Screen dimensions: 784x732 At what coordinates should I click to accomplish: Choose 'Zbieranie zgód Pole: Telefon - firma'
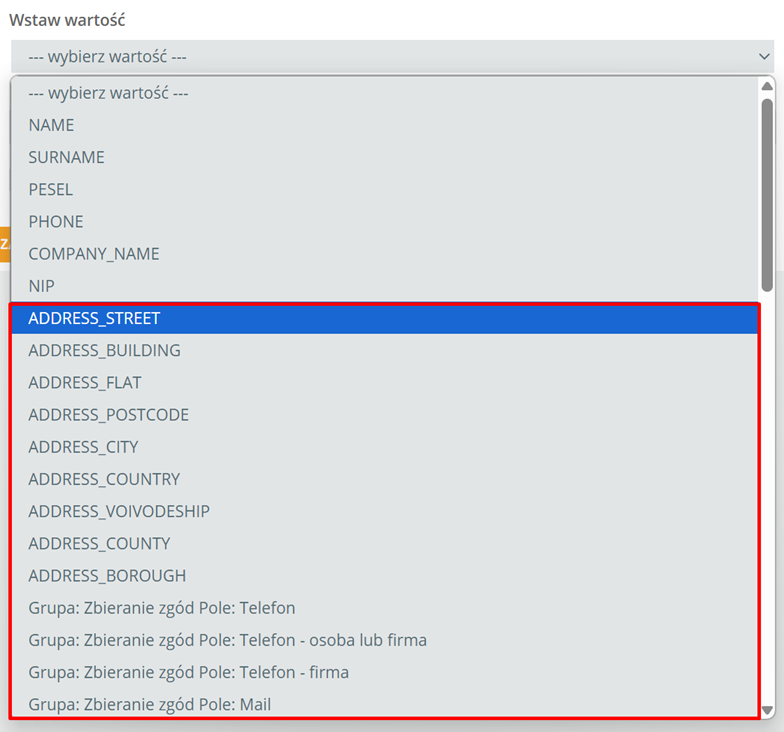coord(188,672)
